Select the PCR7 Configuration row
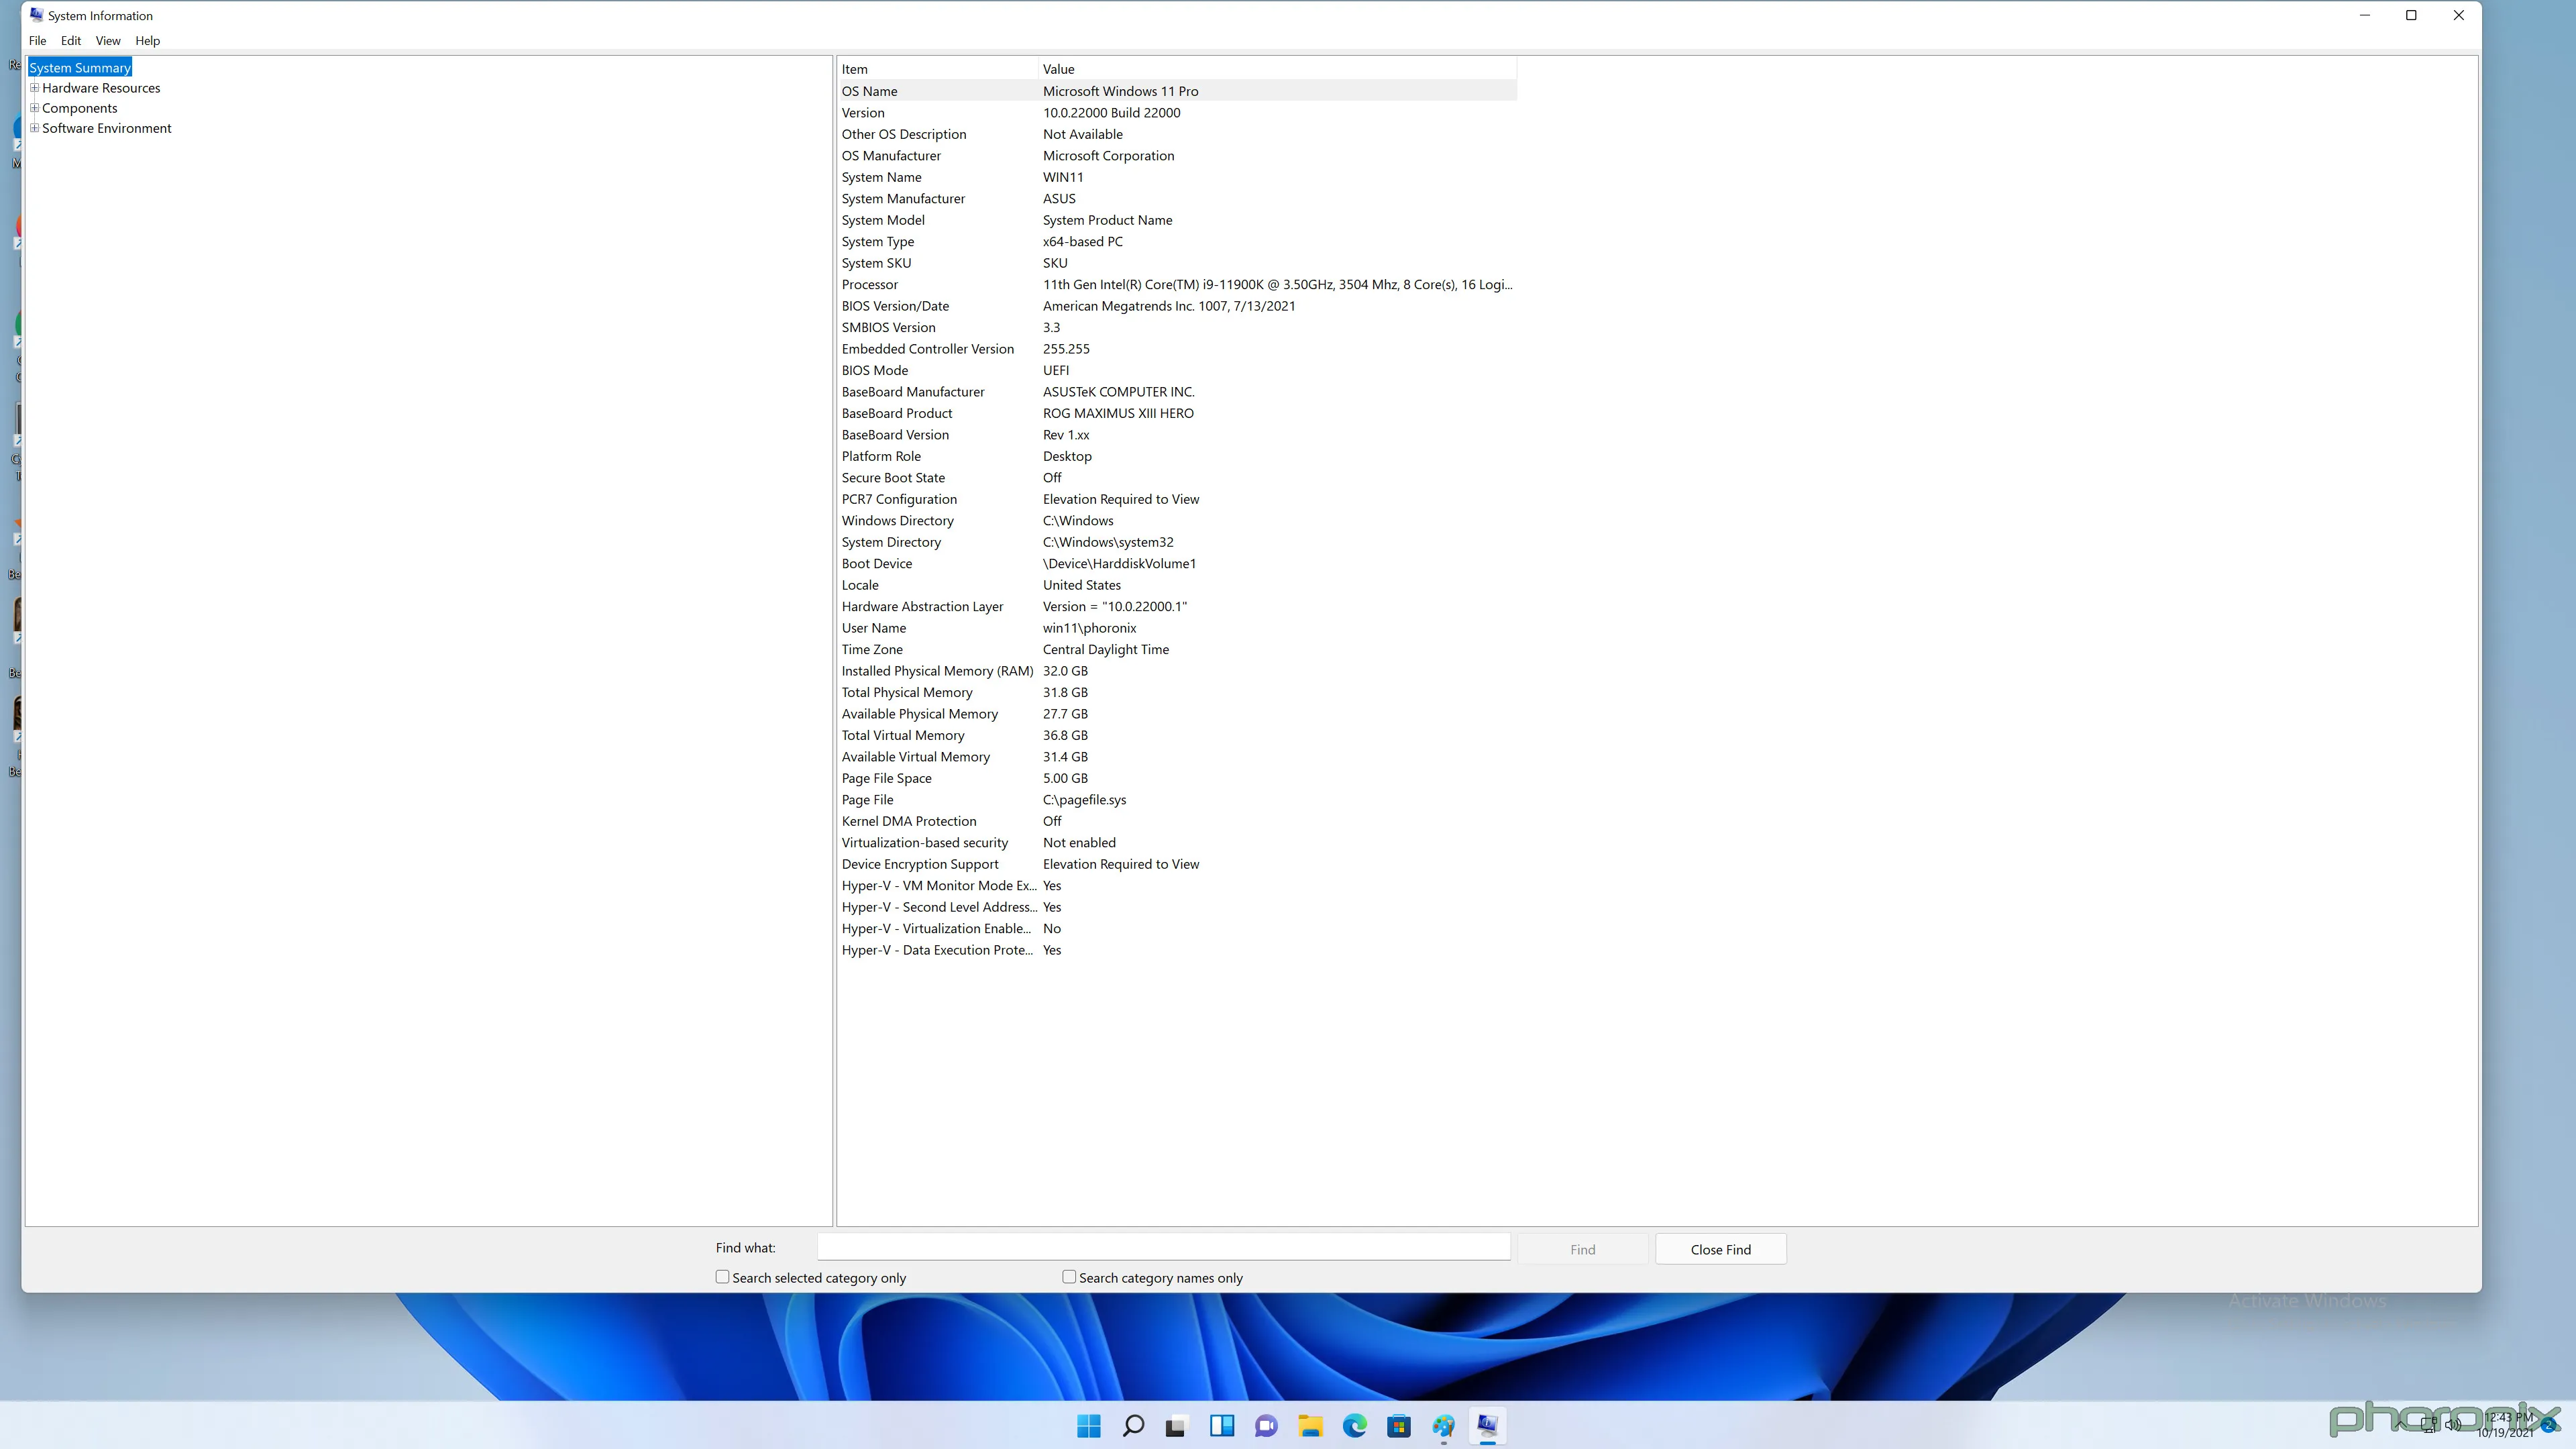 pos(1177,500)
